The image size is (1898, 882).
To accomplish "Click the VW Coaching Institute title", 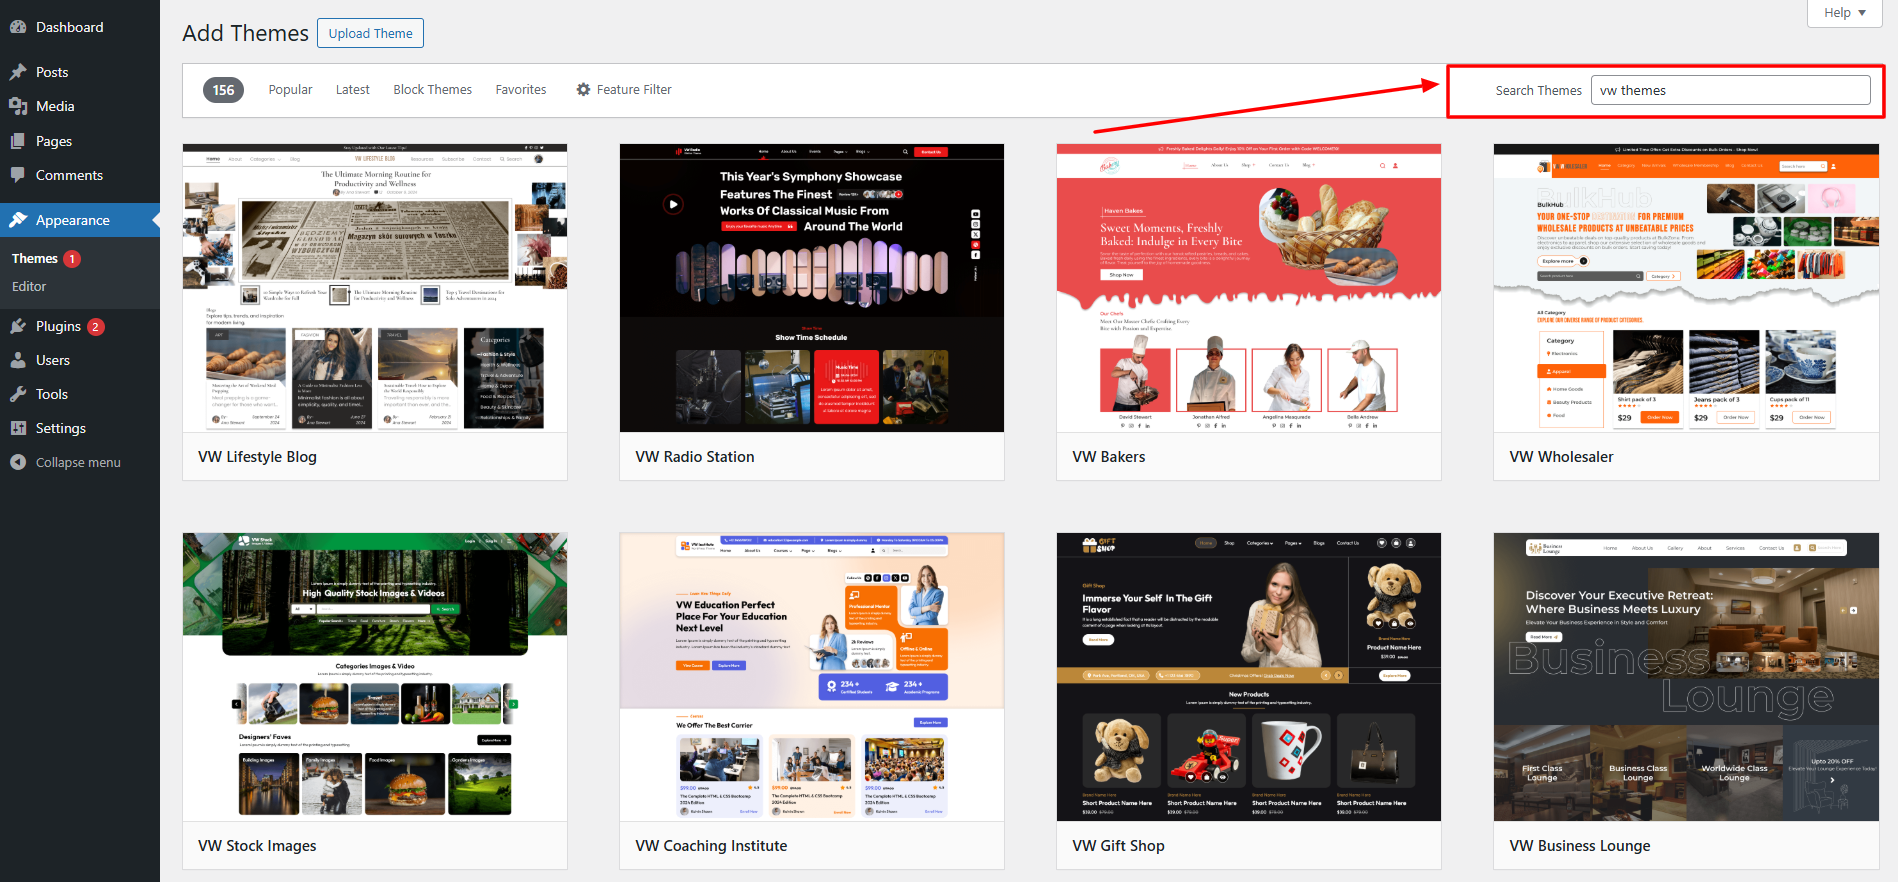I will click(711, 846).
